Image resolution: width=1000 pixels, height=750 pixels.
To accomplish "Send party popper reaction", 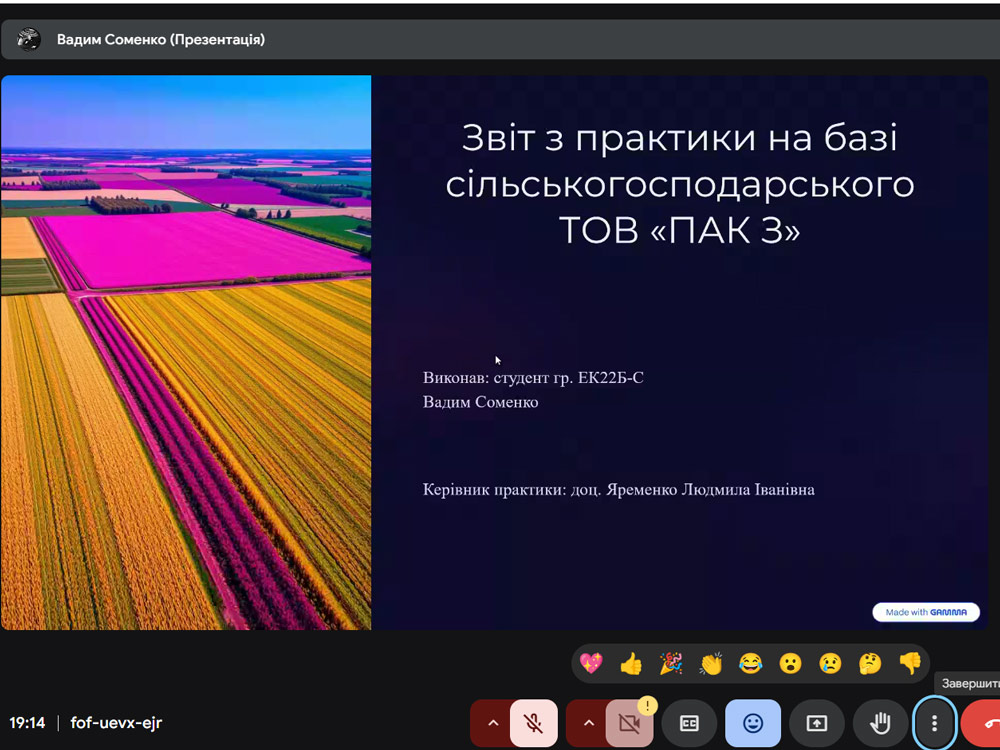I will tap(671, 663).
